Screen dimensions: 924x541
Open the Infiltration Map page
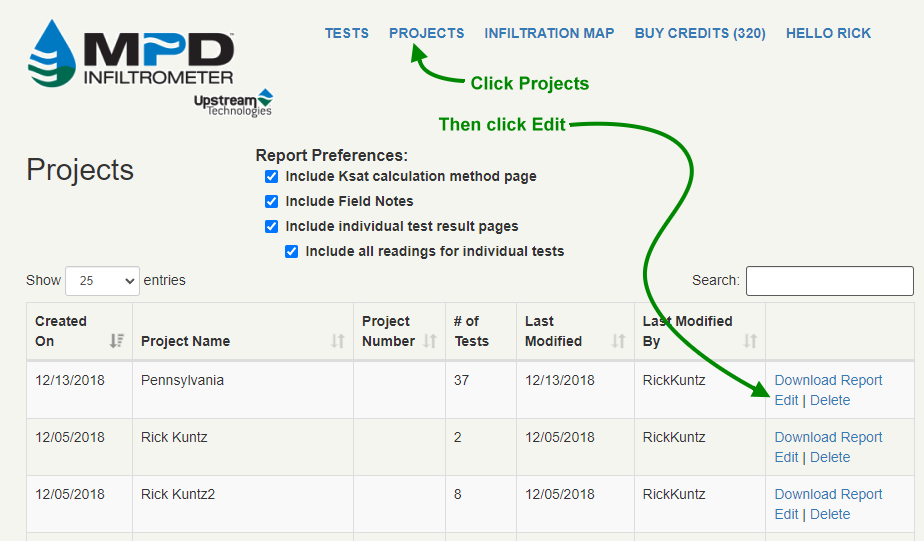[x=549, y=33]
